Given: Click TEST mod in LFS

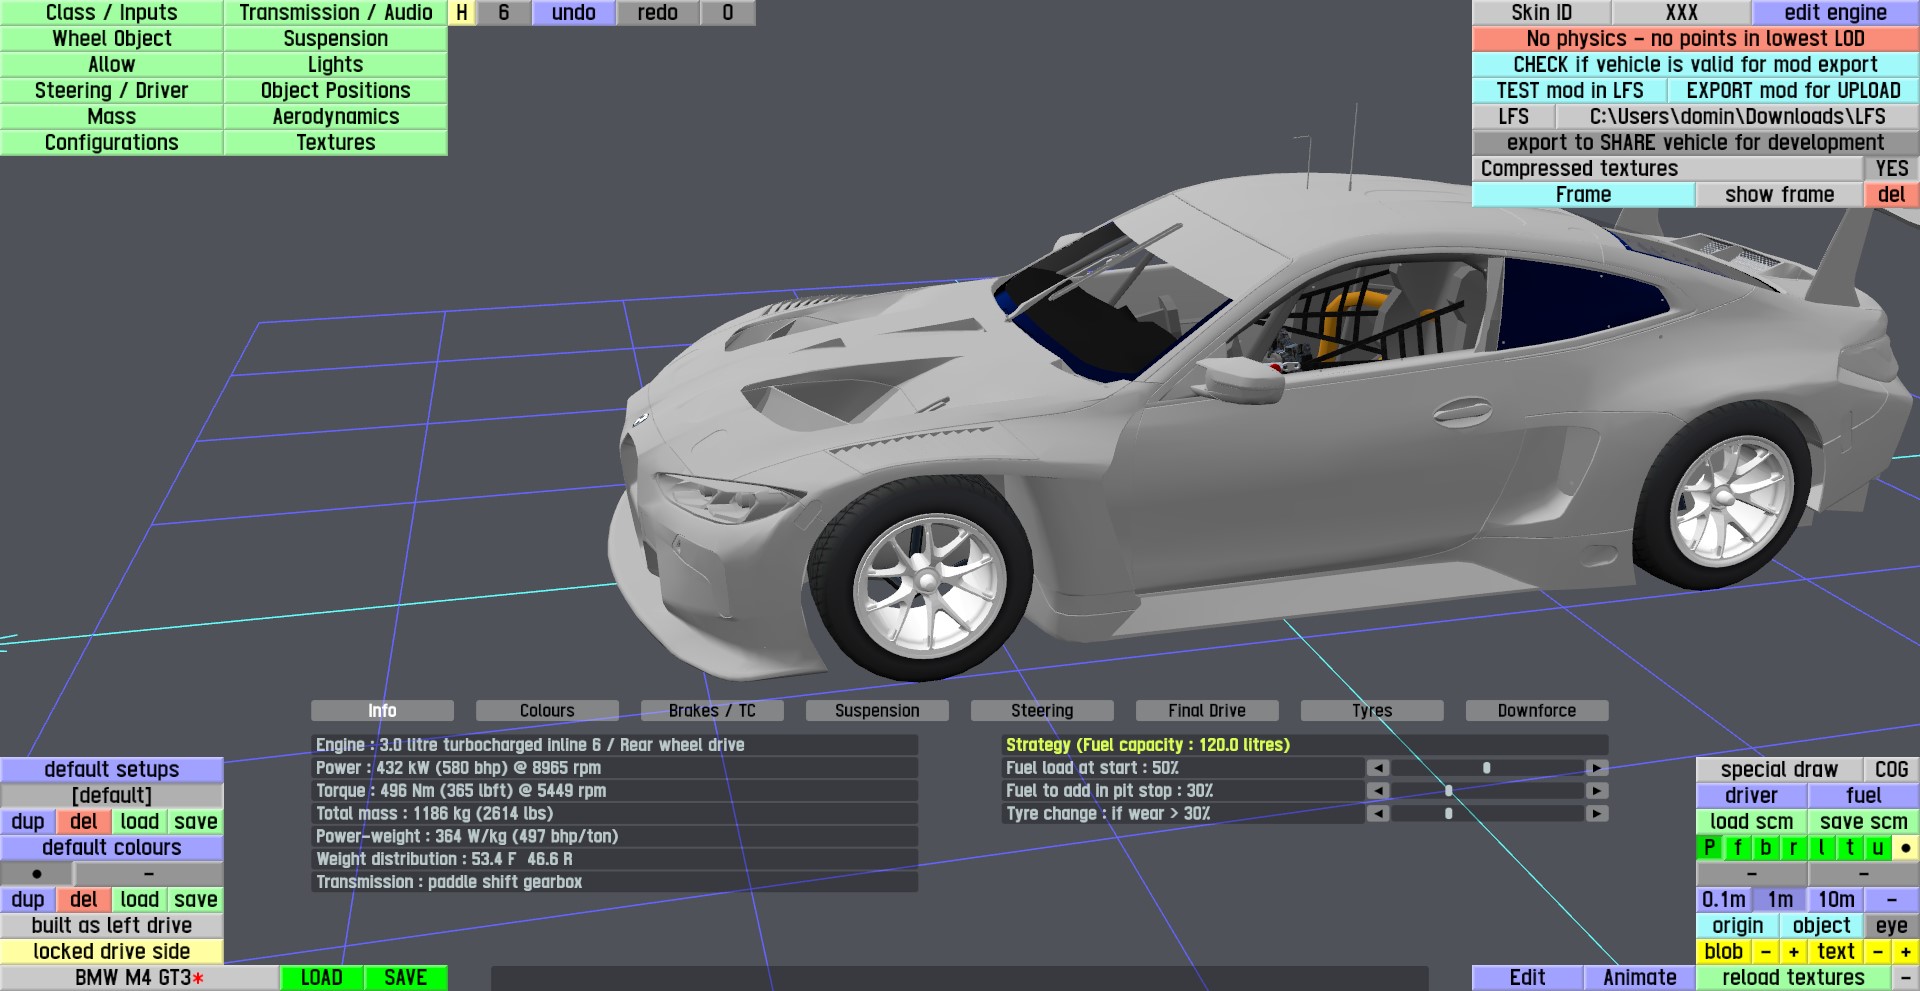Looking at the screenshot, I should 1570,91.
